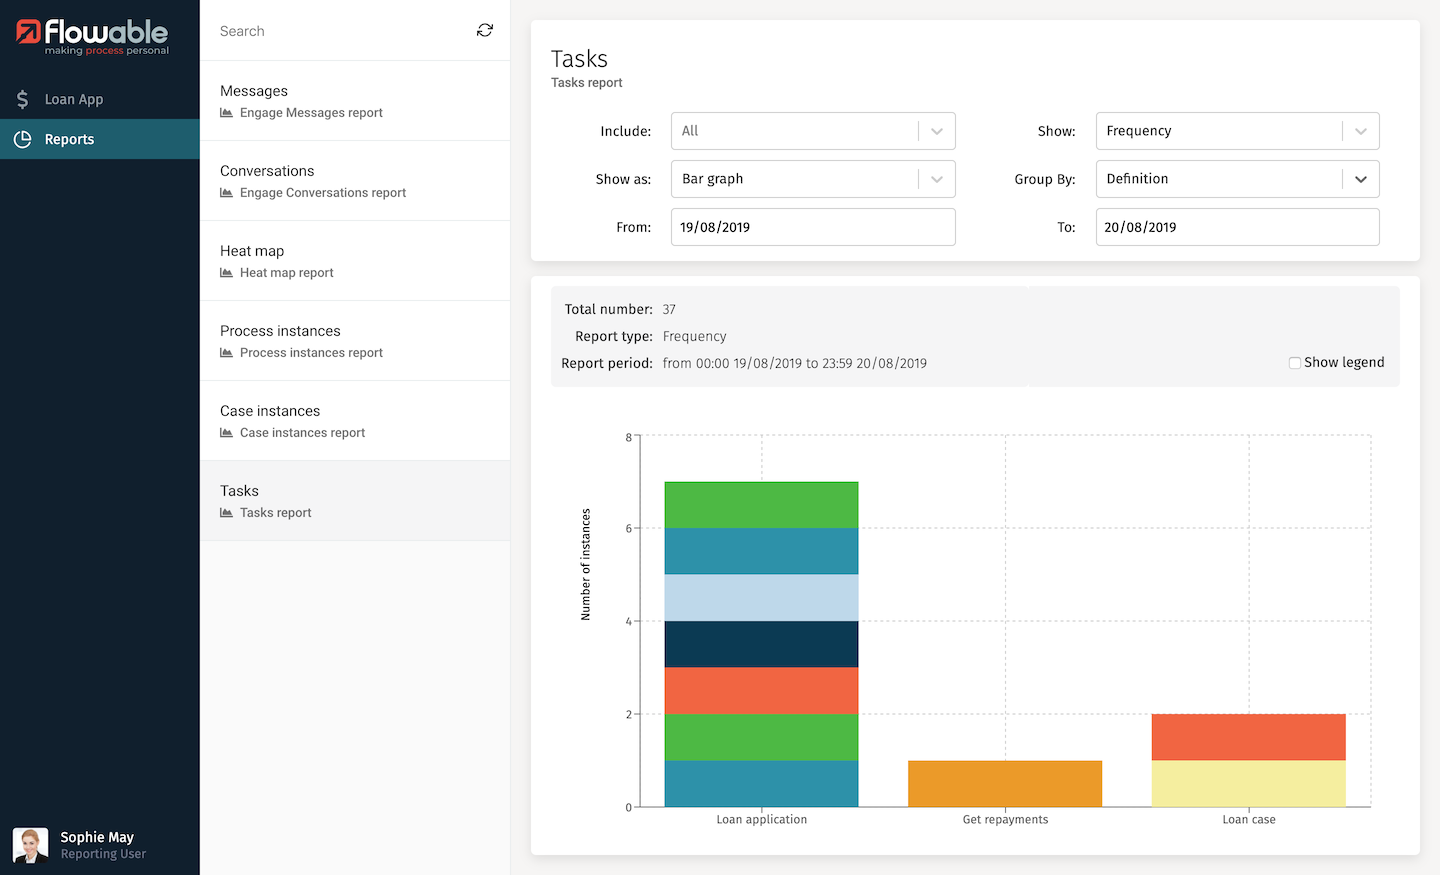
Task: Enable the Show legend checkbox
Action: click(1295, 362)
